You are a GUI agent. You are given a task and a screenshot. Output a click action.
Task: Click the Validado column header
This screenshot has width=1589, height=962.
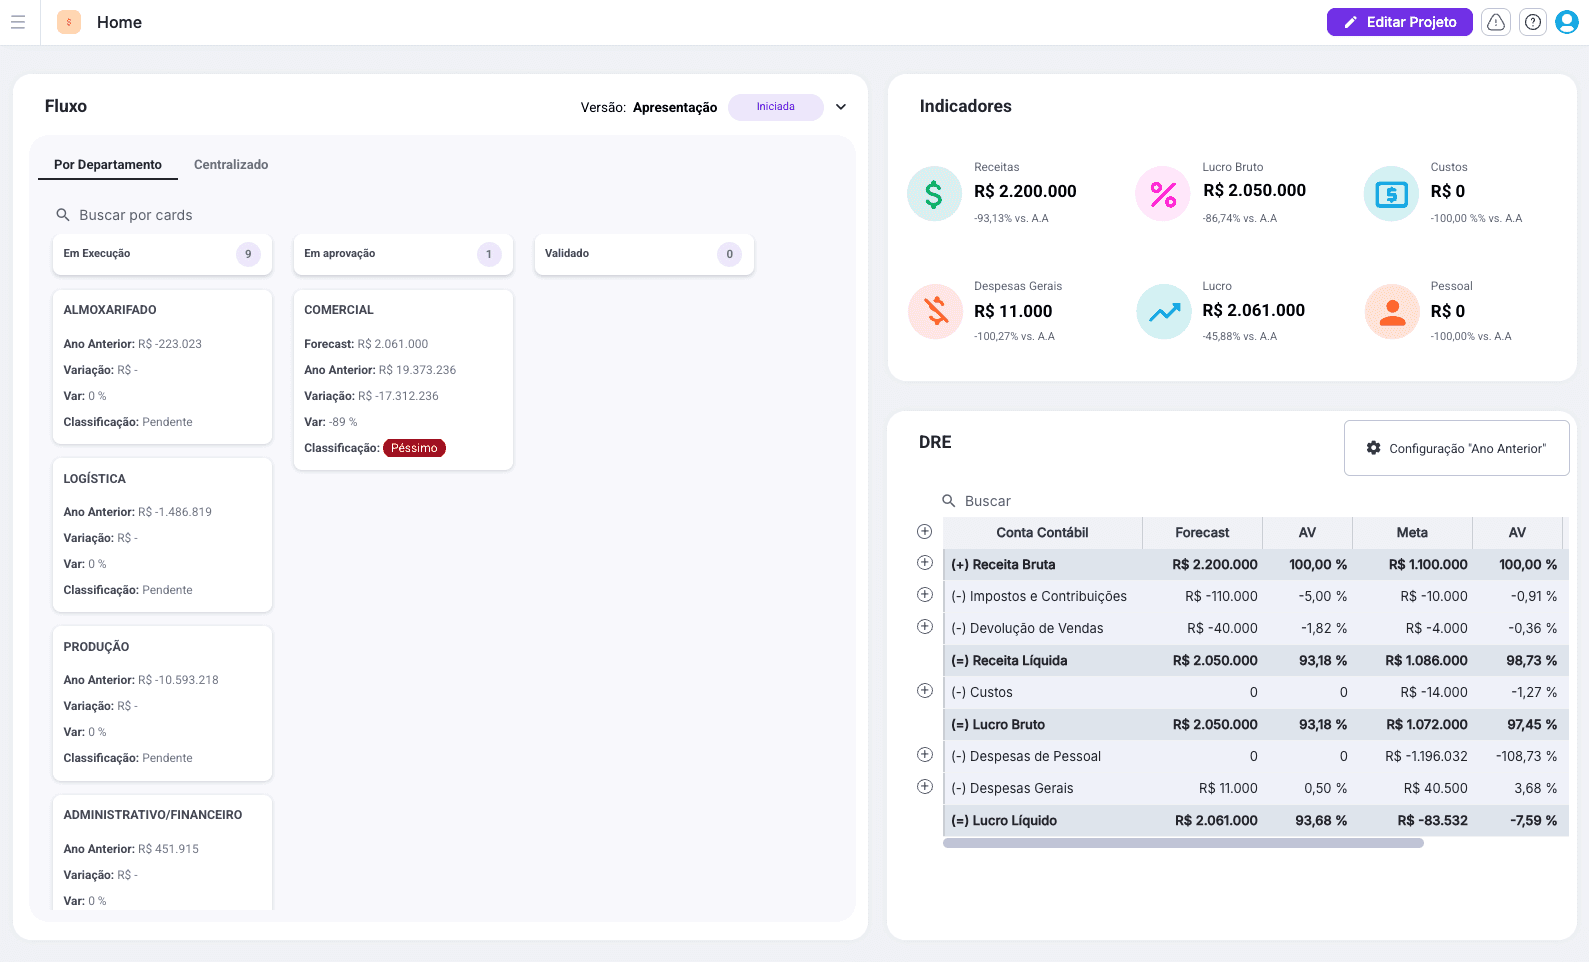pos(644,254)
